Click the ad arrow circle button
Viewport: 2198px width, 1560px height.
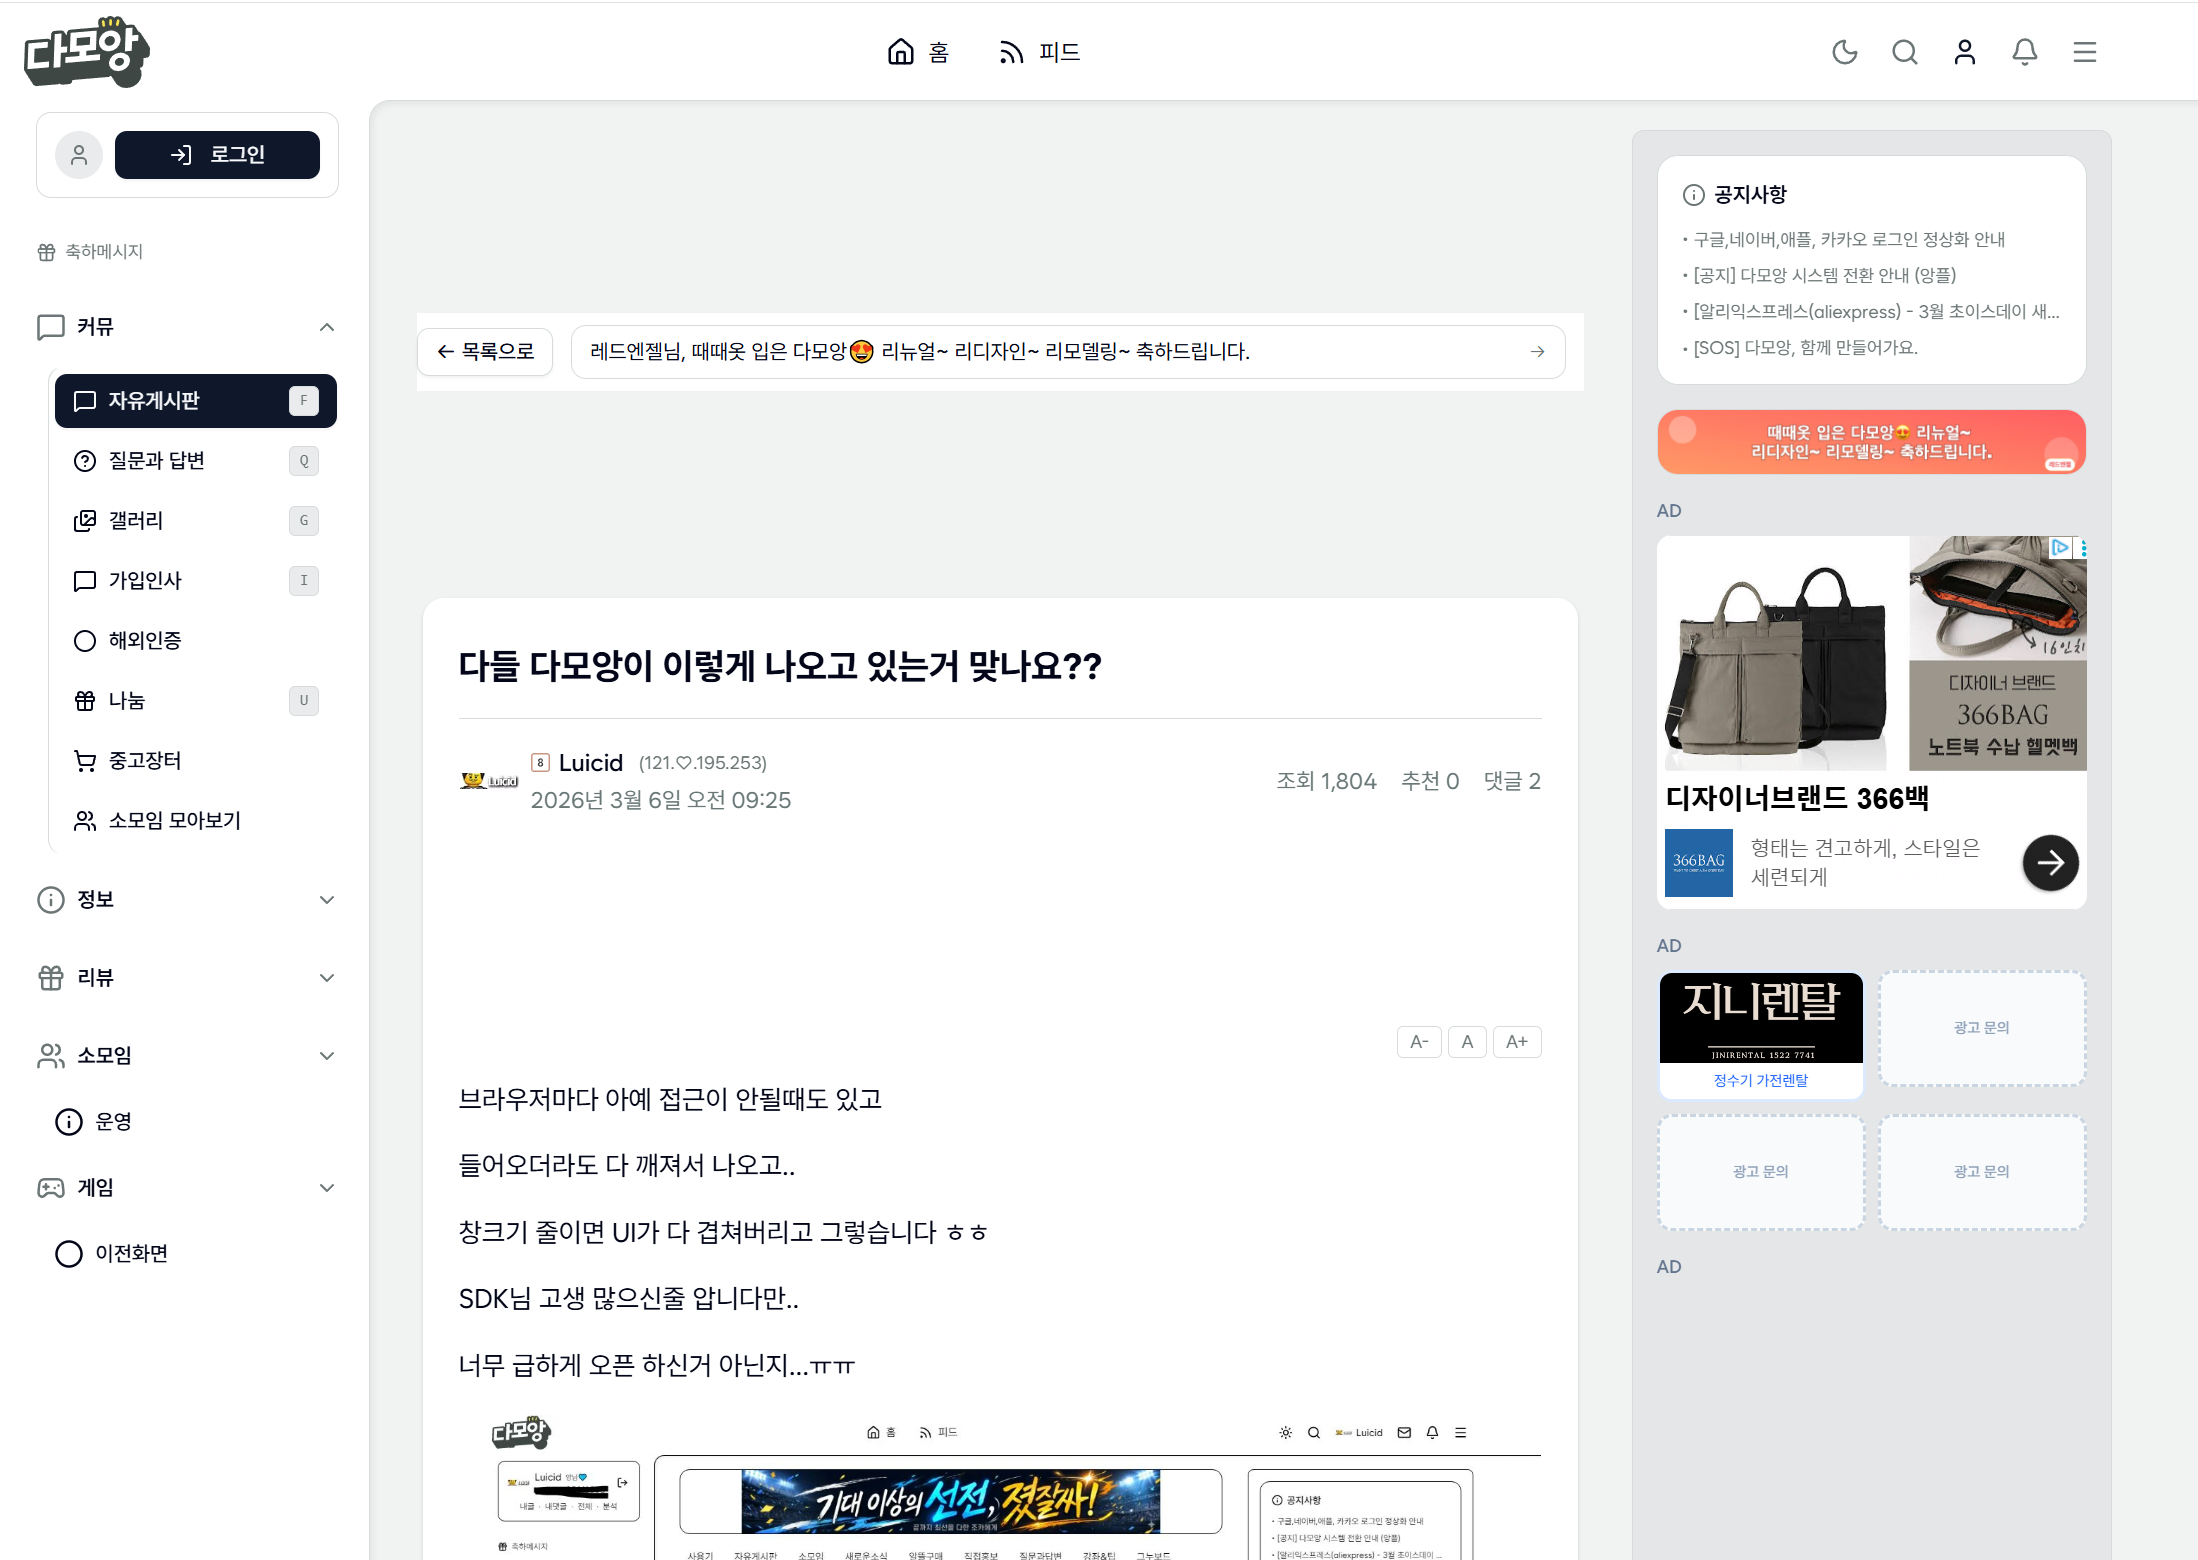click(2050, 863)
